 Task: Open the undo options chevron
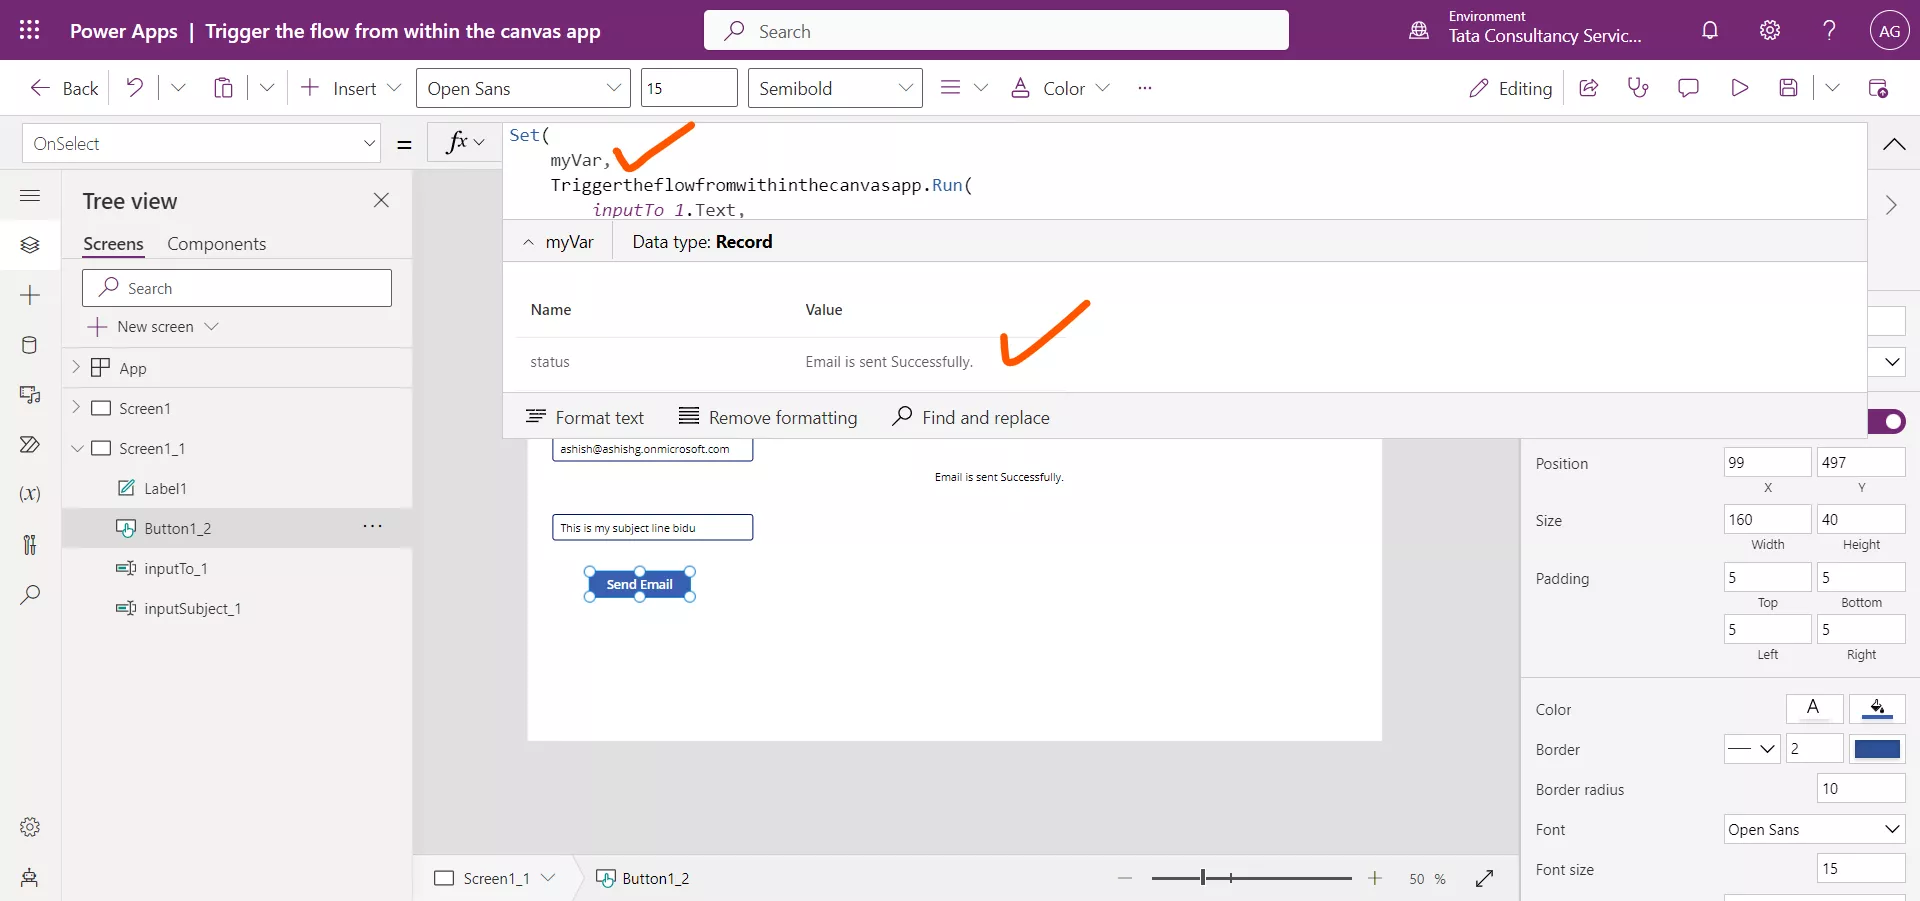coord(178,88)
